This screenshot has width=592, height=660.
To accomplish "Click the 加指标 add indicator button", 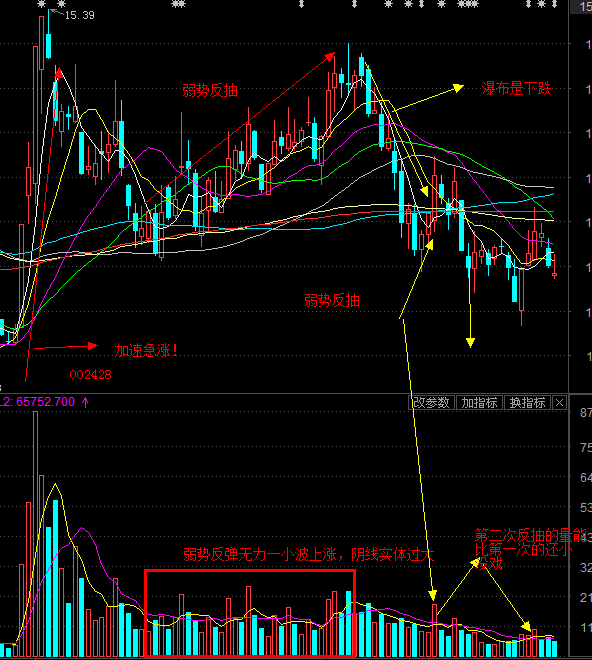I will tap(479, 403).
